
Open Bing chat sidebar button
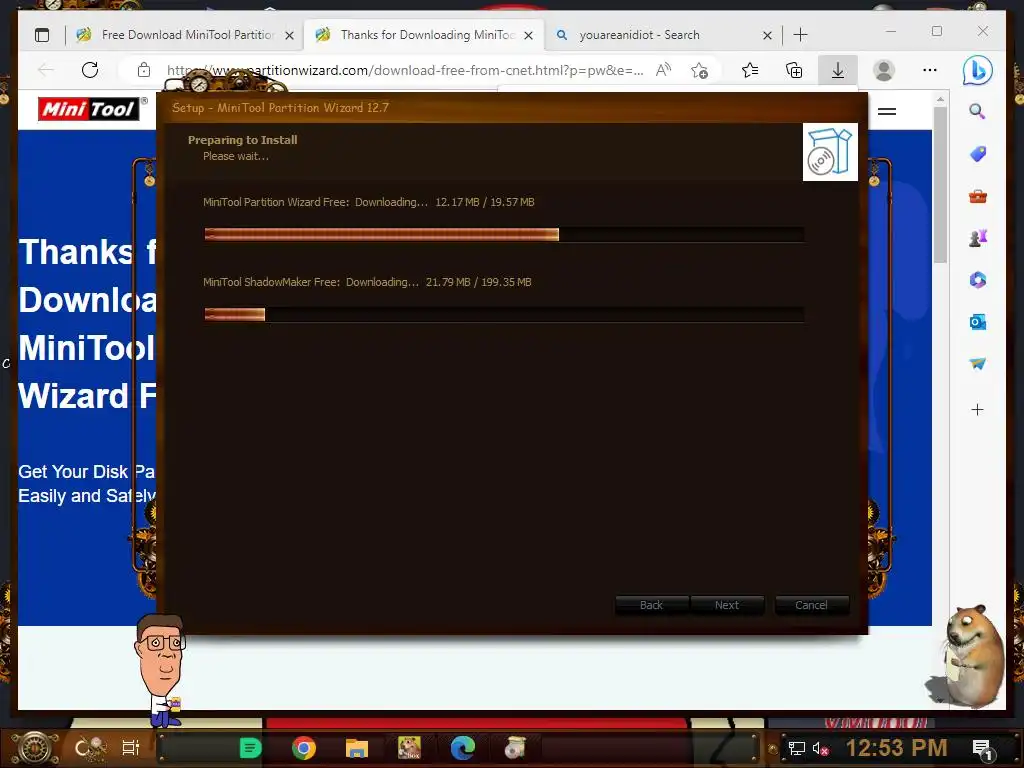click(978, 71)
